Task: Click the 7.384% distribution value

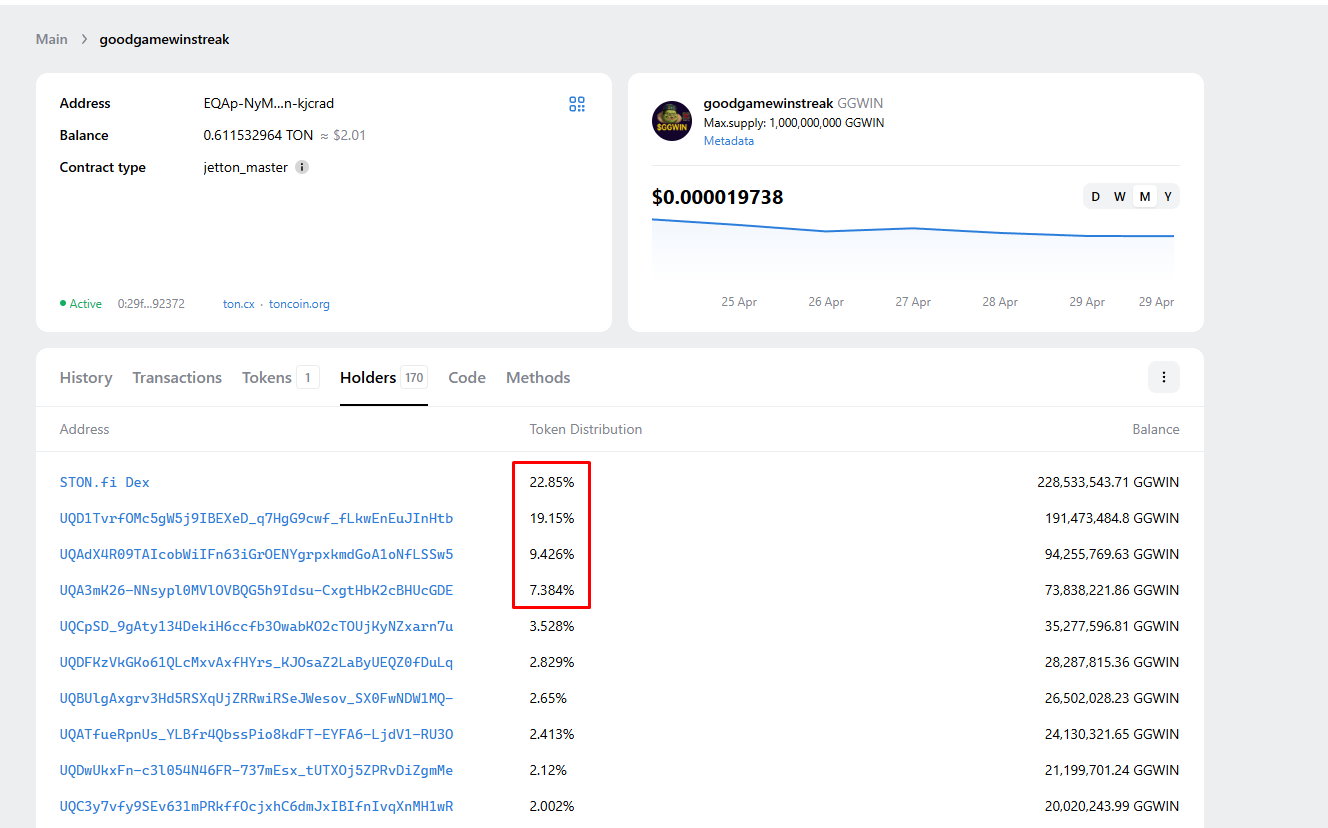Action: click(552, 590)
